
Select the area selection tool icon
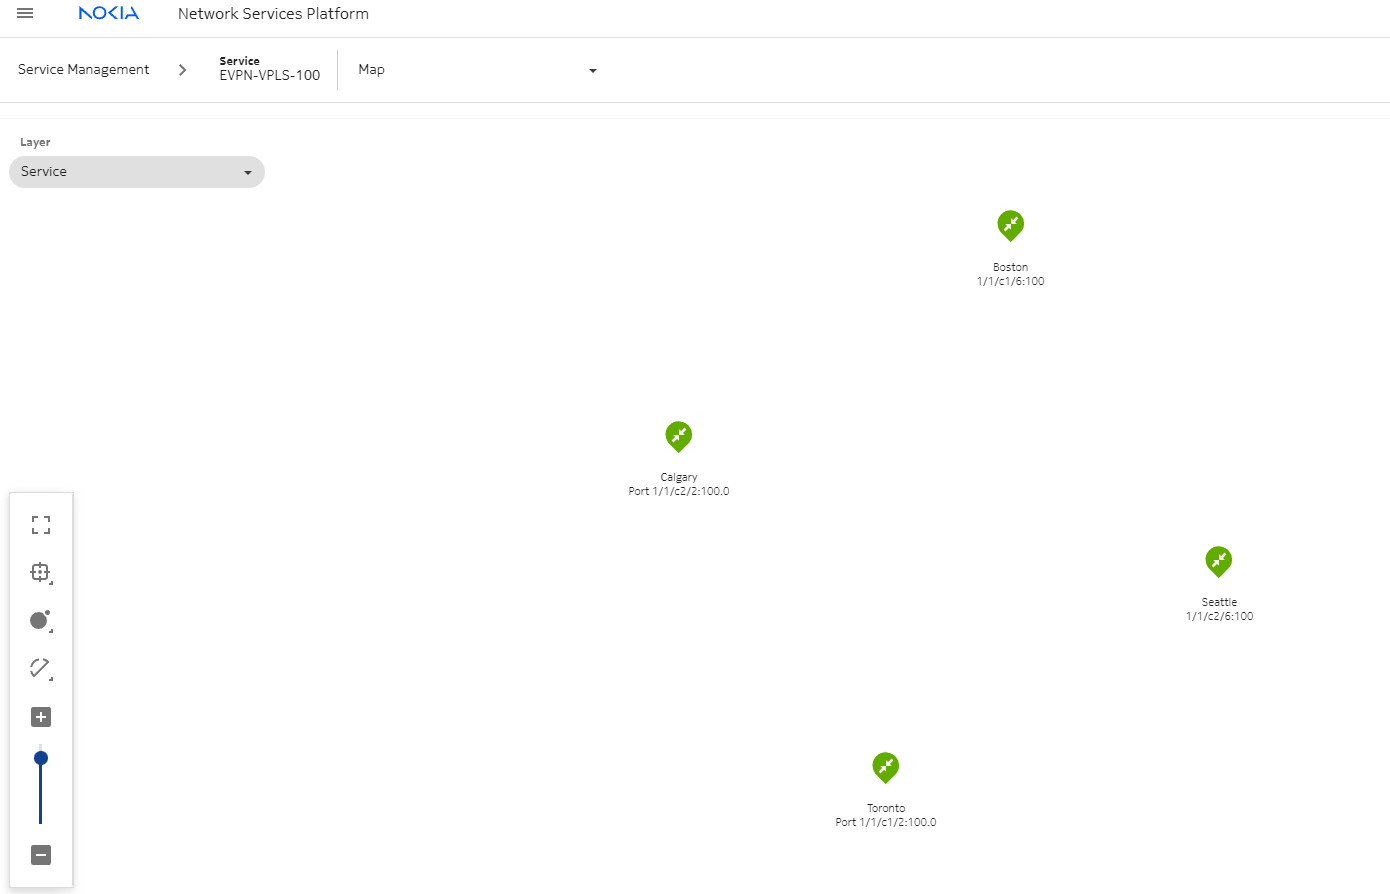(41, 573)
